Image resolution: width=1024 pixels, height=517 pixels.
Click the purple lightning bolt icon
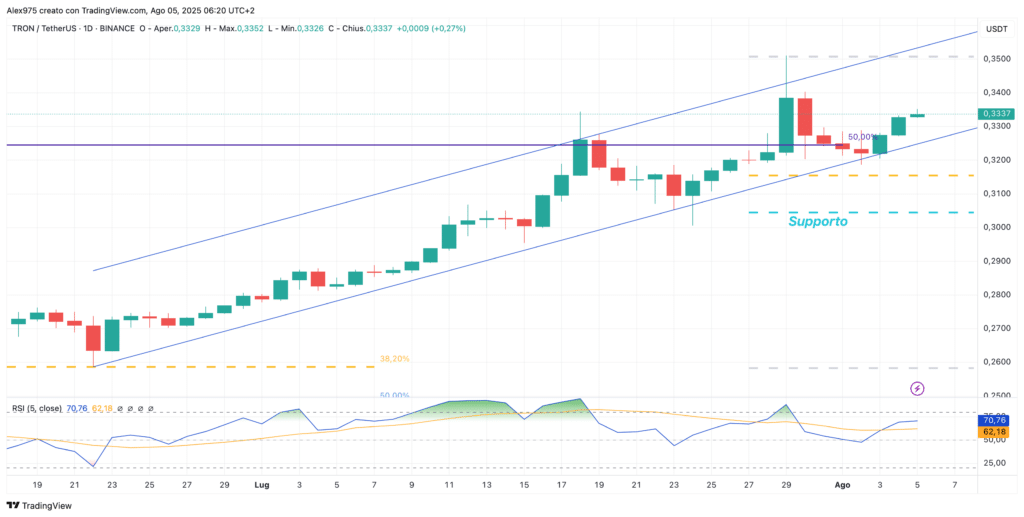918,389
